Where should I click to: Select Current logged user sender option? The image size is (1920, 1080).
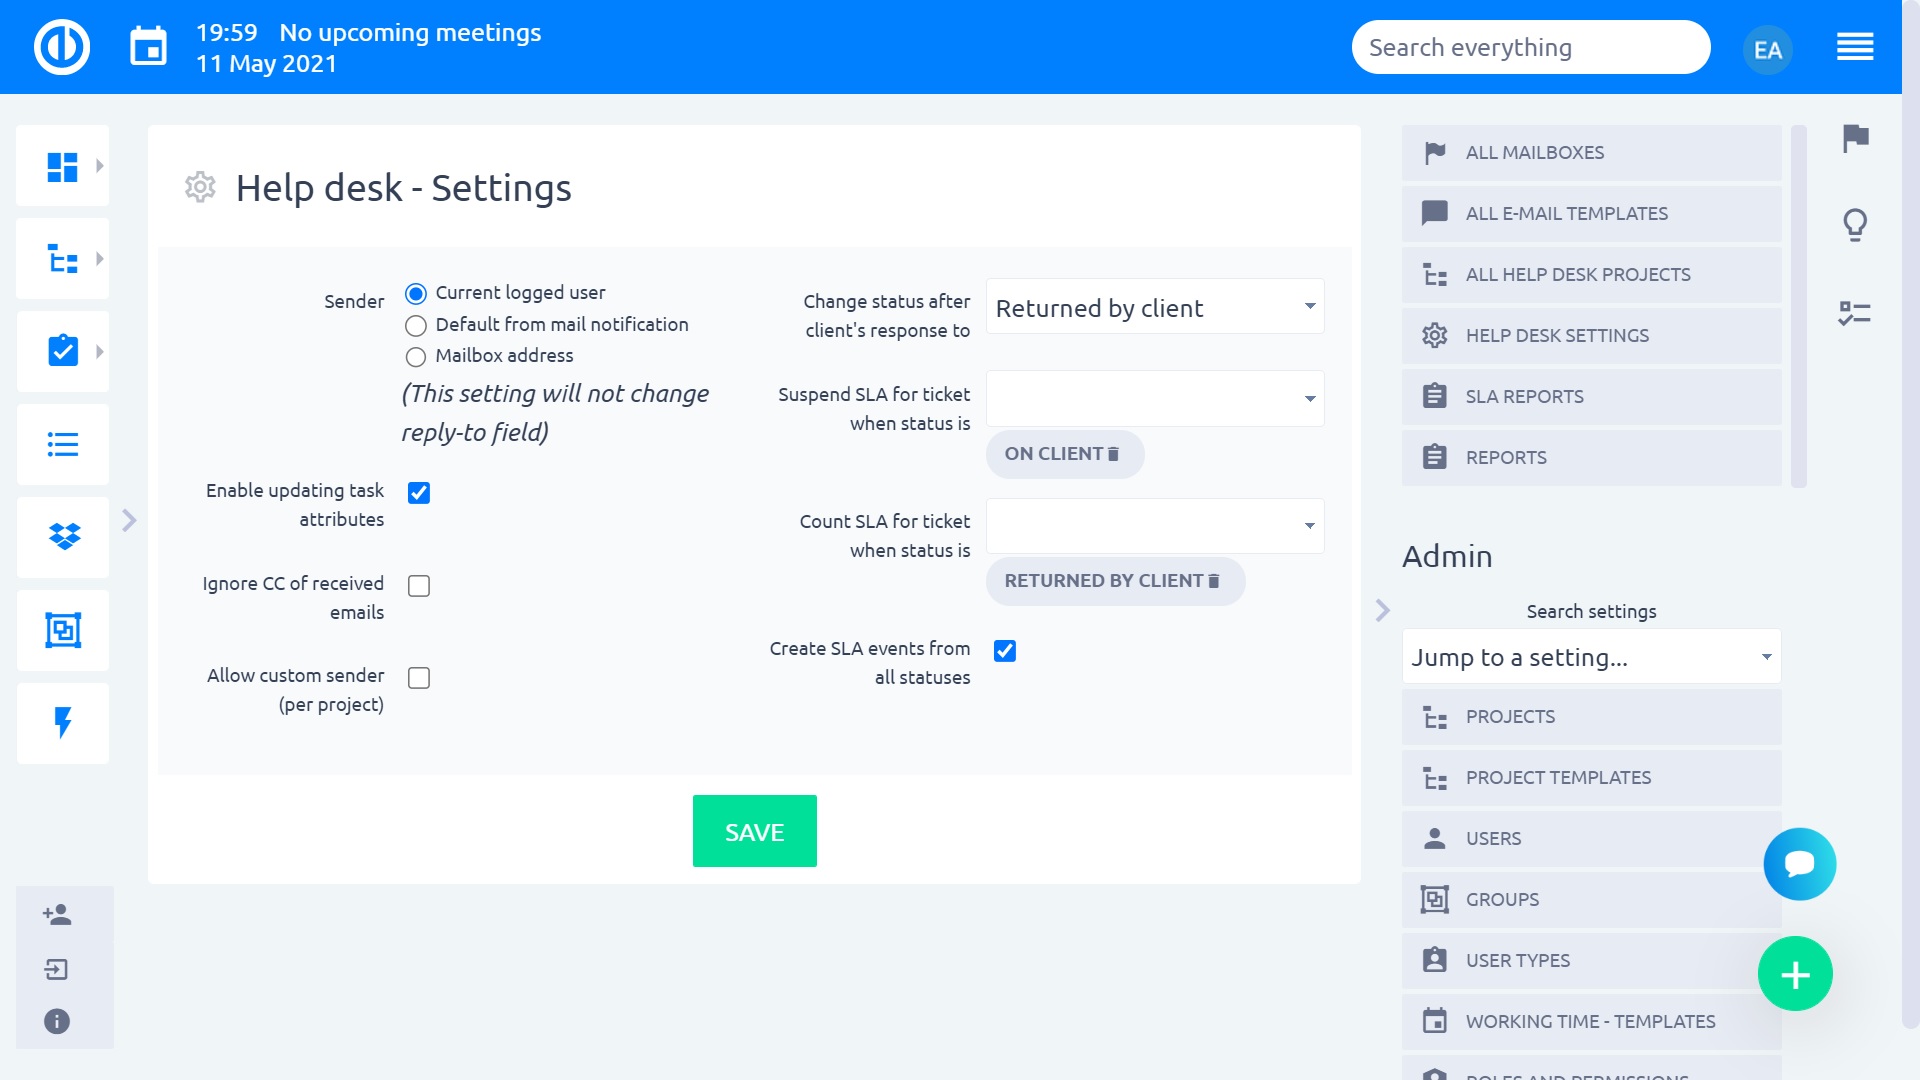tap(416, 294)
